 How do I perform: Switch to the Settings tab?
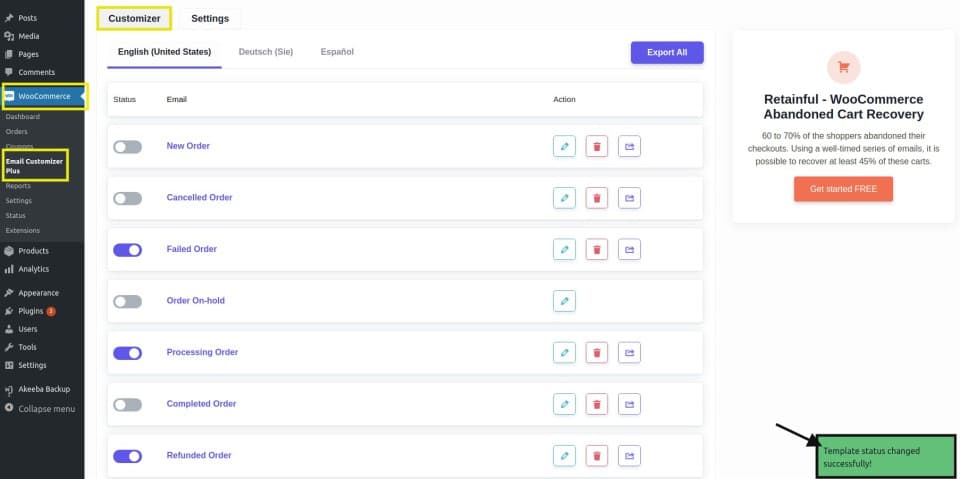pos(210,18)
